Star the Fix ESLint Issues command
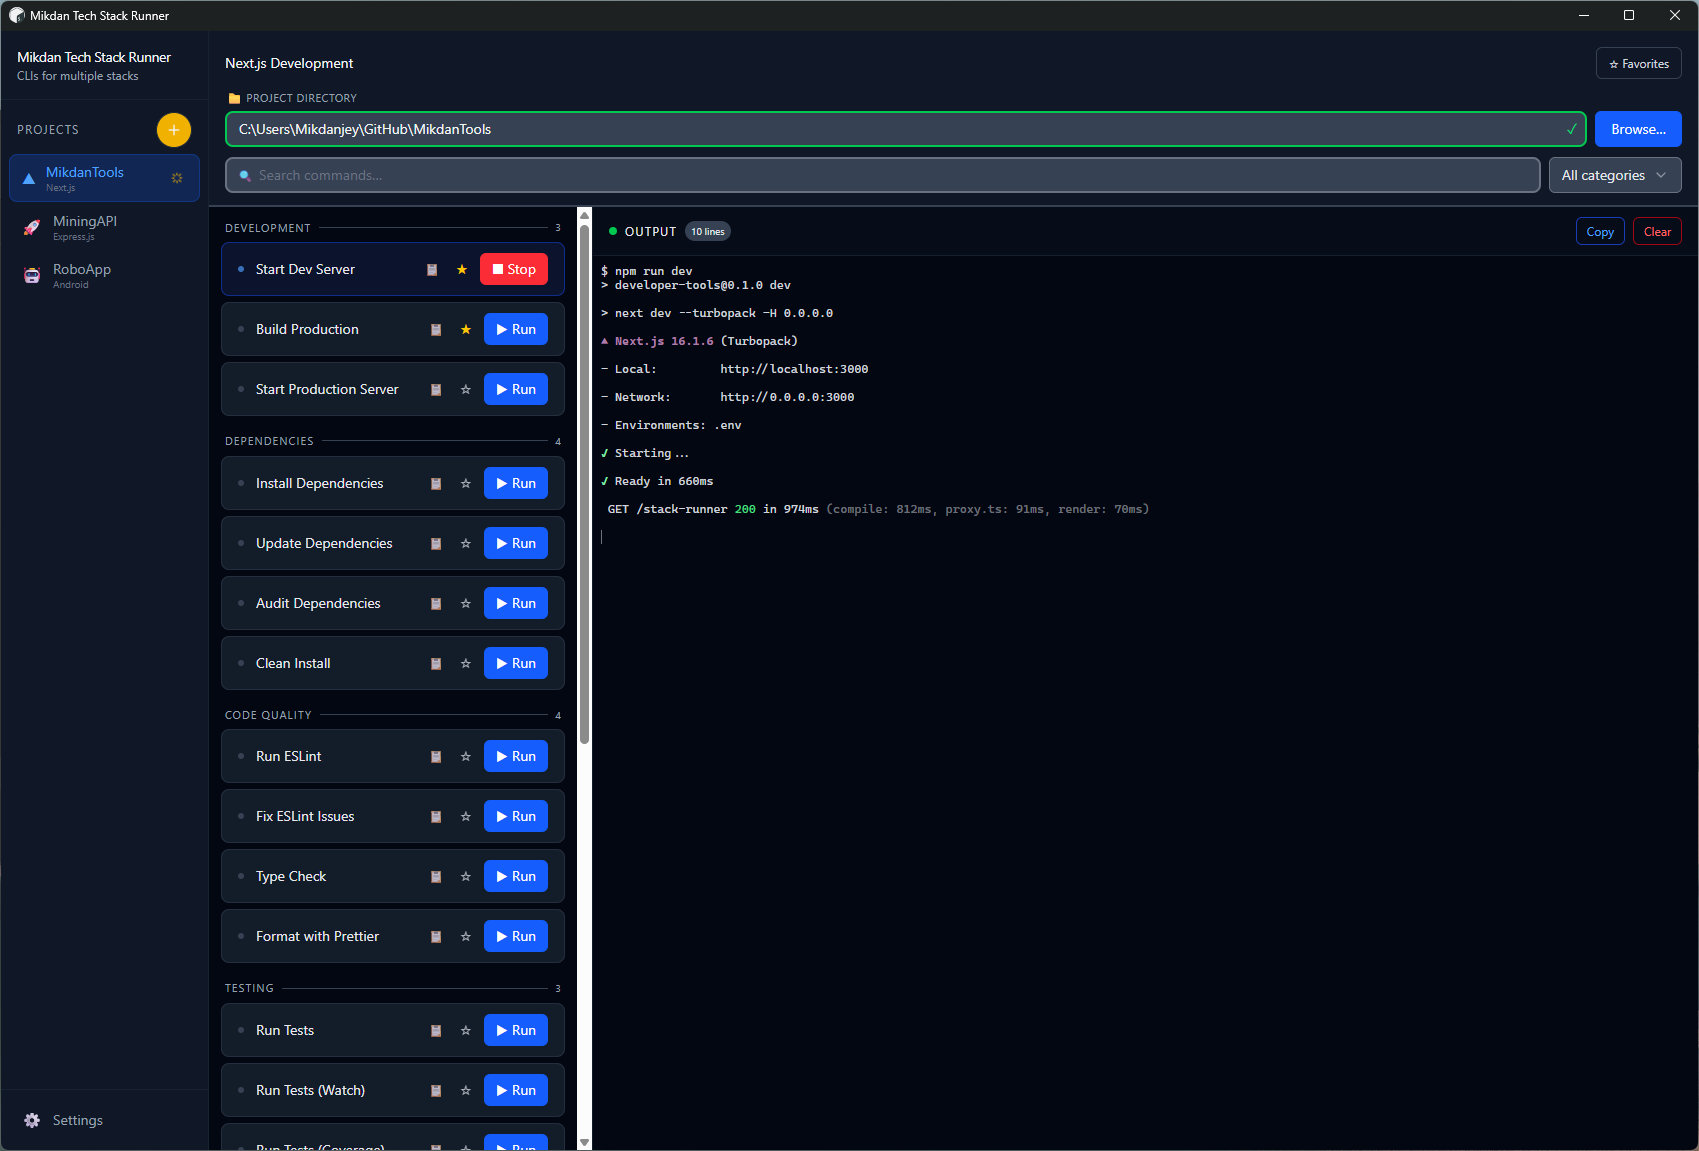 pyautogui.click(x=466, y=817)
